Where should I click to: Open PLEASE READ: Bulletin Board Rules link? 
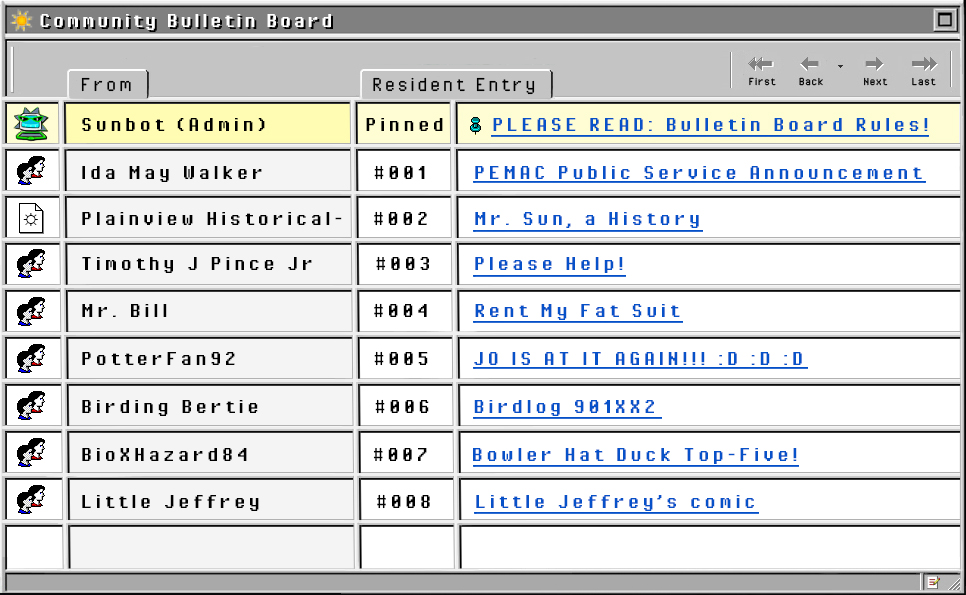(710, 125)
